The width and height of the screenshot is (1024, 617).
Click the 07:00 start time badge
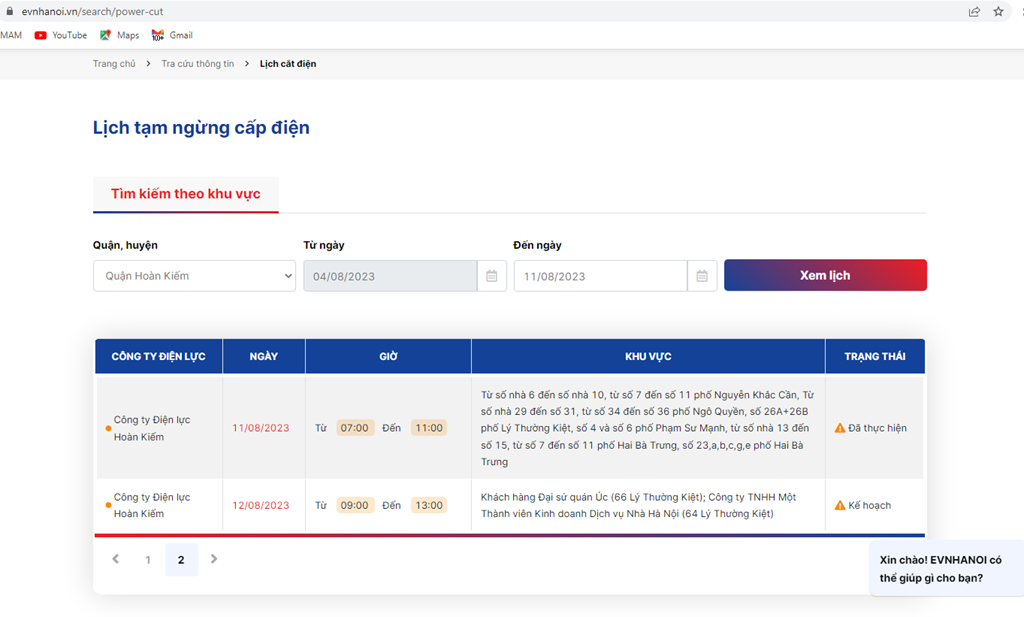(x=355, y=428)
